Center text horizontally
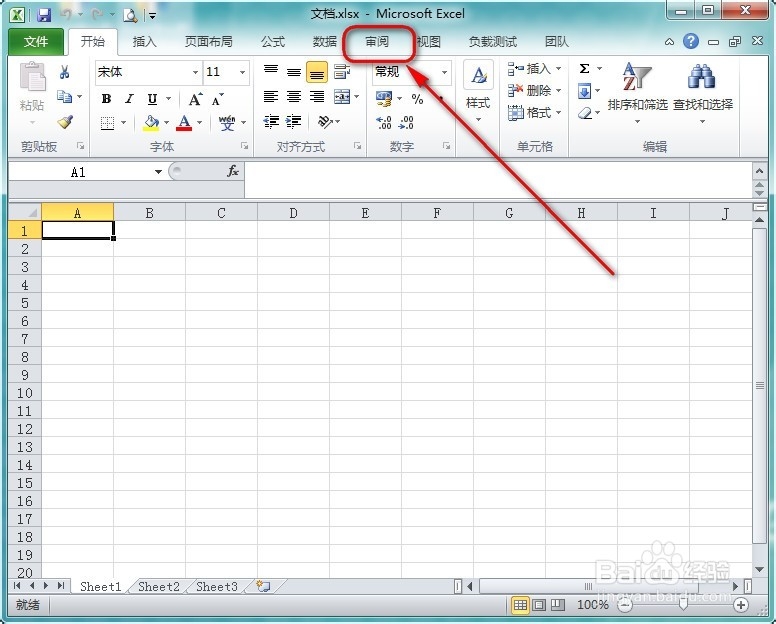The width and height of the screenshot is (776, 624). click(294, 96)
